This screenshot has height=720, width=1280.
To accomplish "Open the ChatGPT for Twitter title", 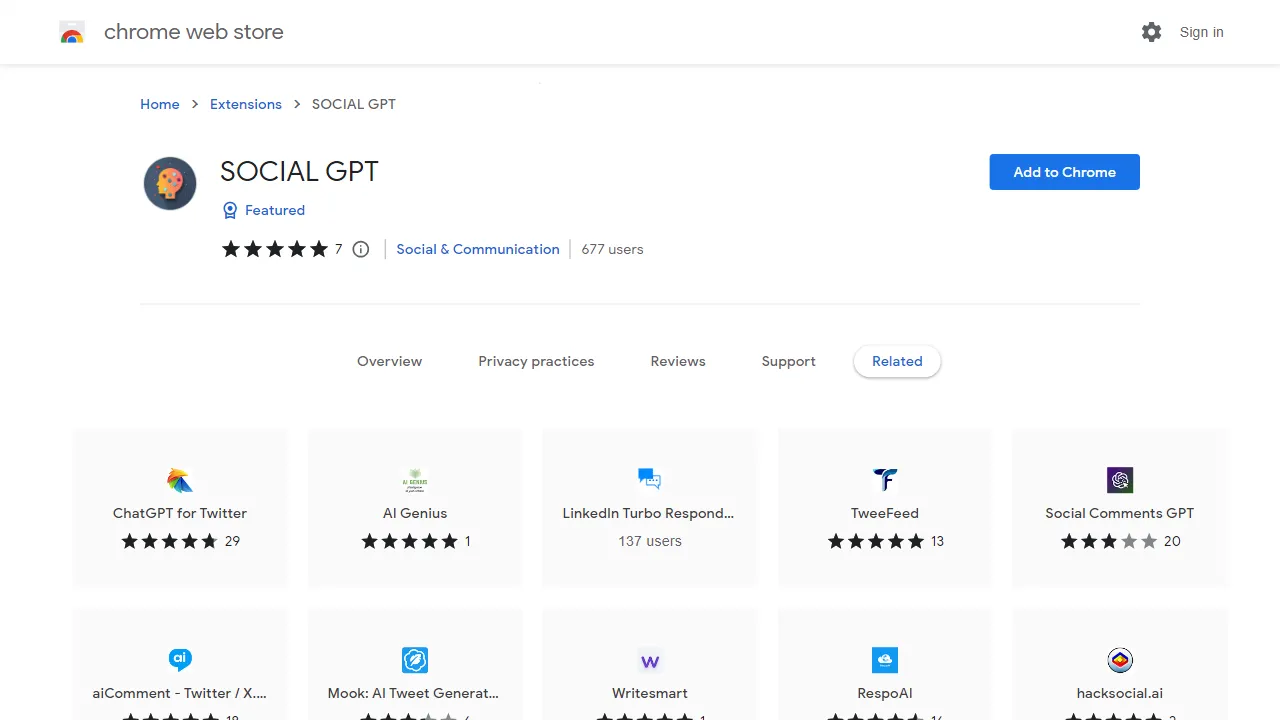I will (180, 513).
